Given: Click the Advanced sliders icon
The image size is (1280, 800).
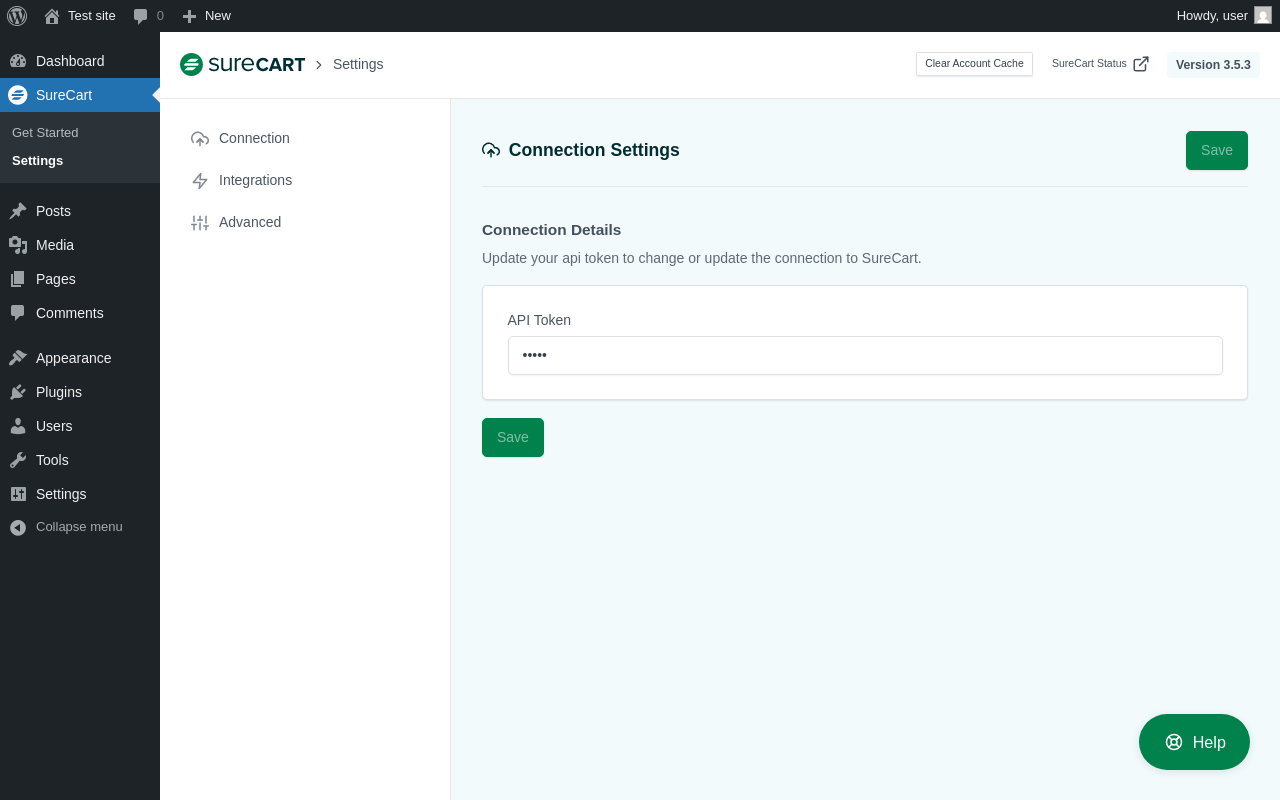Looking at the screenshot, I should point(200,223).
